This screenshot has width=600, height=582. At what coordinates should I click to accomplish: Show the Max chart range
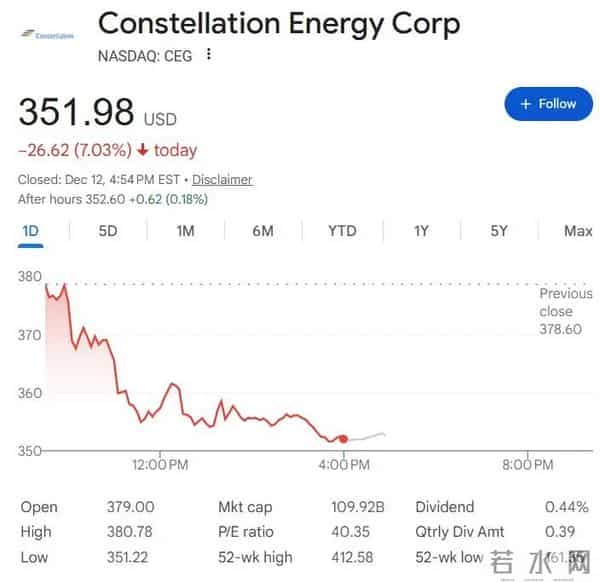578,231
